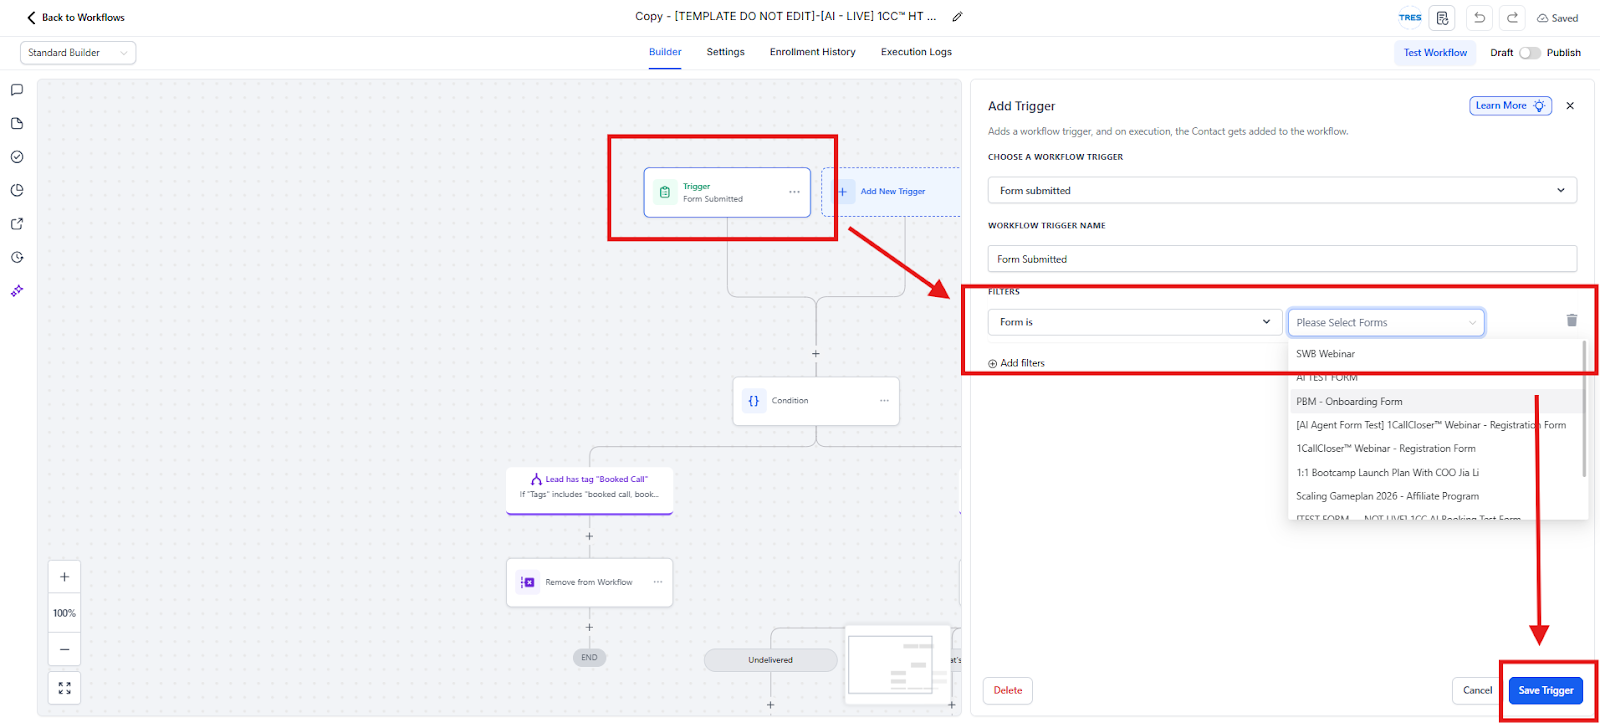The width and height of the screenshot is (1600, 723).
Task: Click the Undelivered branch node
Action: pyautogui.click(x=770, y=660)
